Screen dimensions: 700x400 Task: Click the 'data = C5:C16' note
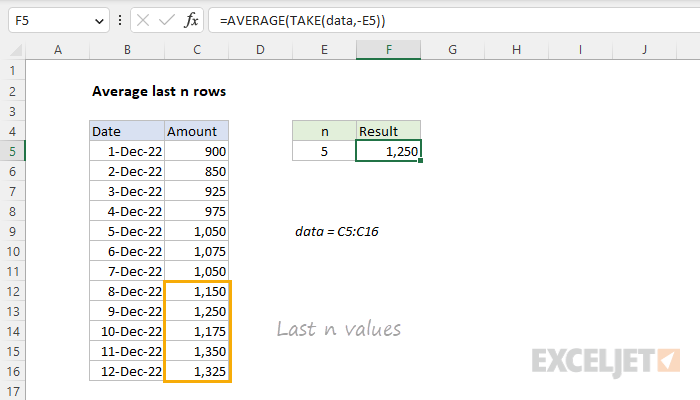337,231
